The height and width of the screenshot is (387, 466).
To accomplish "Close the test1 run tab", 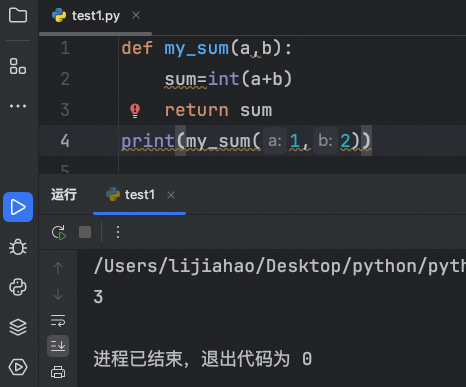I will (x=171, y=195).
